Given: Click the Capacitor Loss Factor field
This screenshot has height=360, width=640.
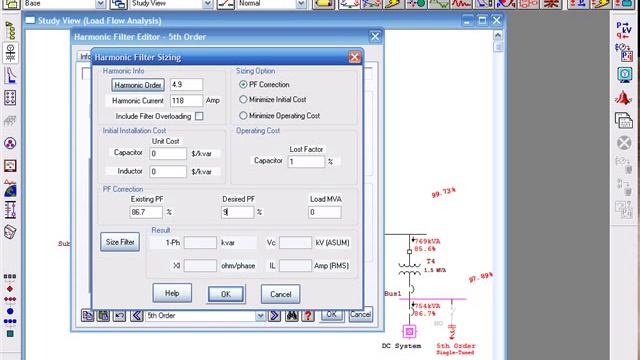Looking at the screenshot, I should [306, 161].
